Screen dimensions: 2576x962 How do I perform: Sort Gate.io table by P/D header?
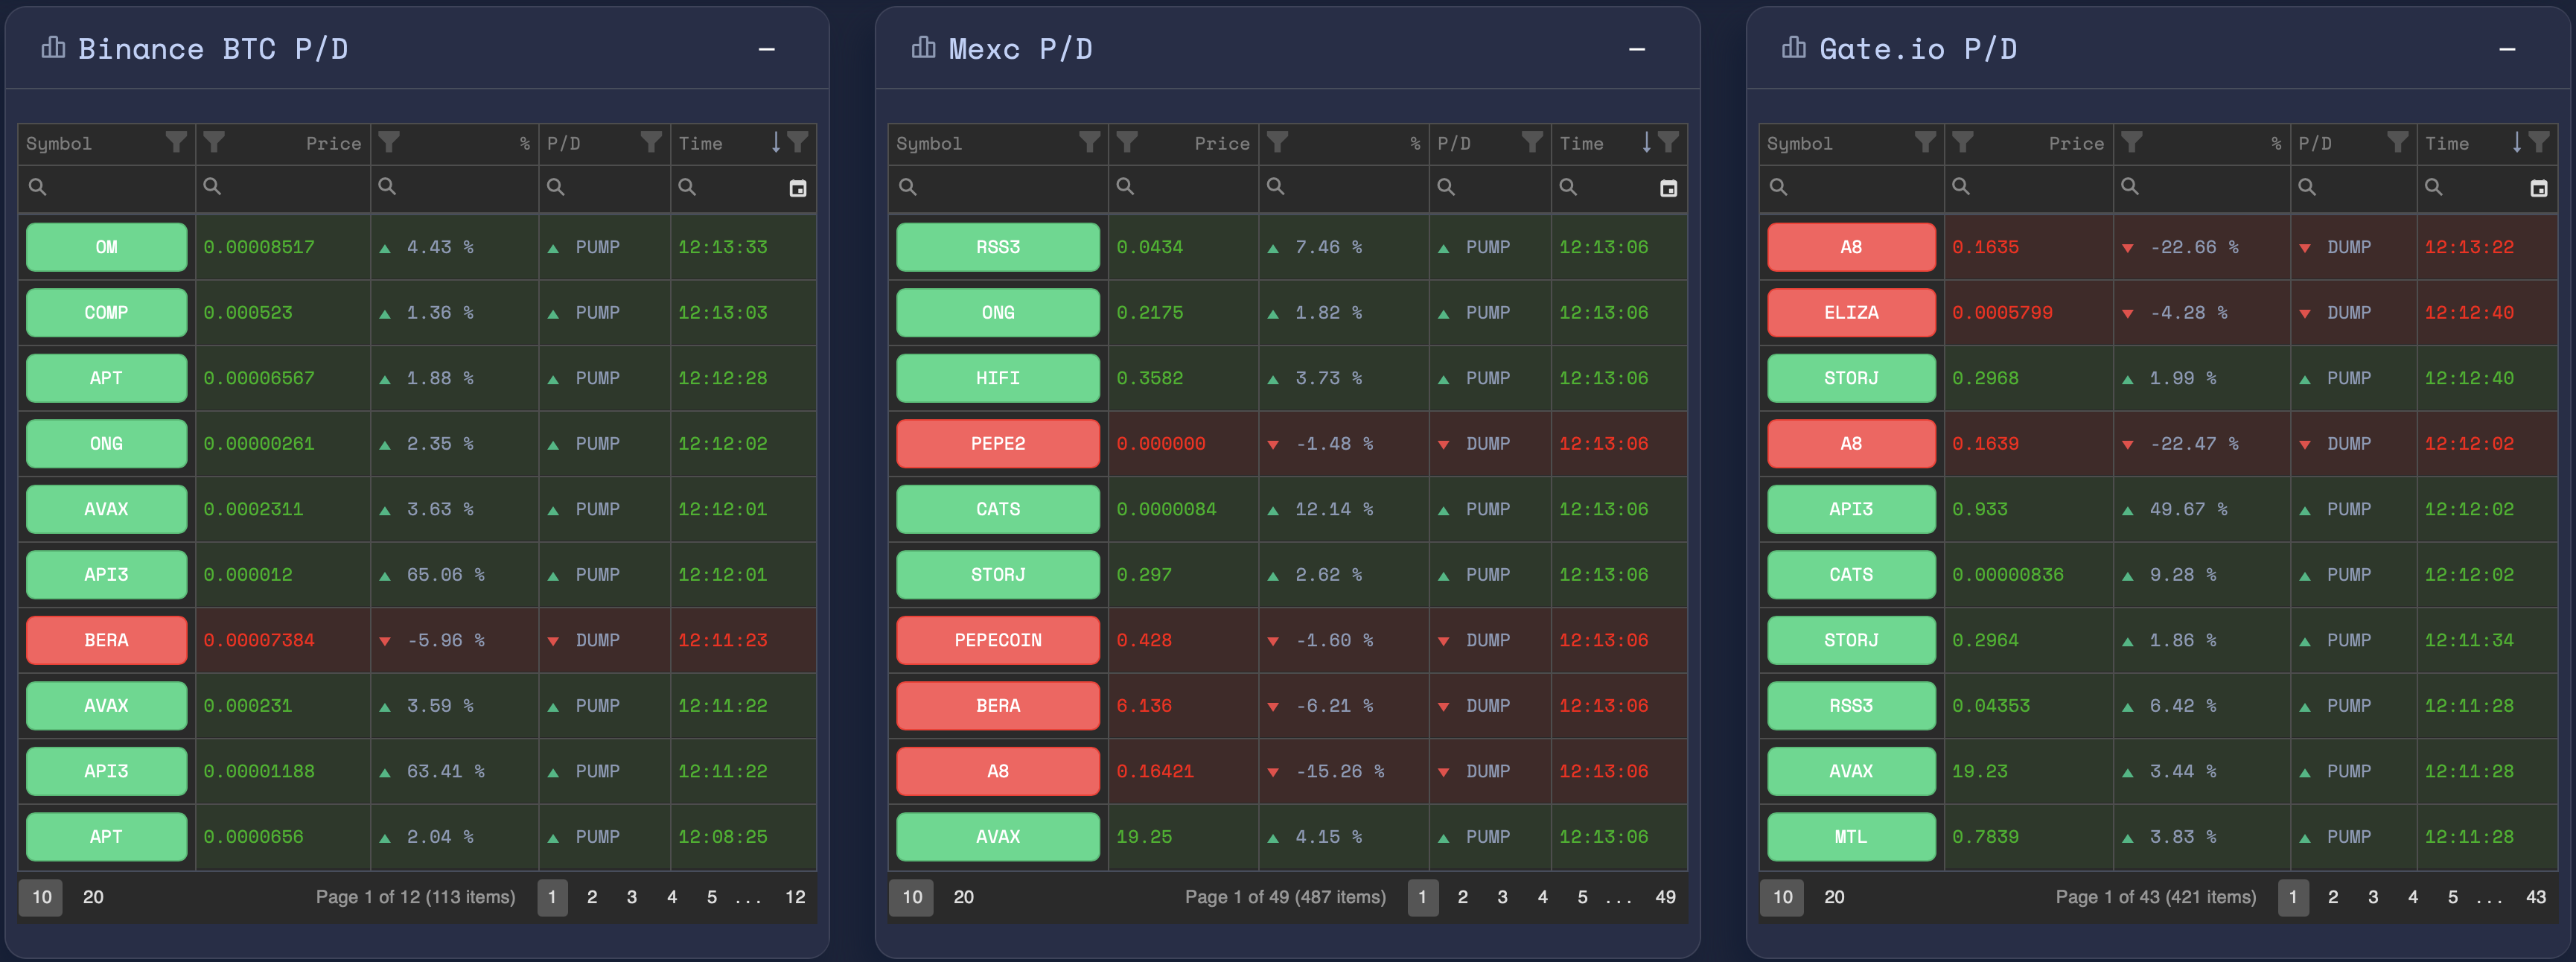[2315, 144]
